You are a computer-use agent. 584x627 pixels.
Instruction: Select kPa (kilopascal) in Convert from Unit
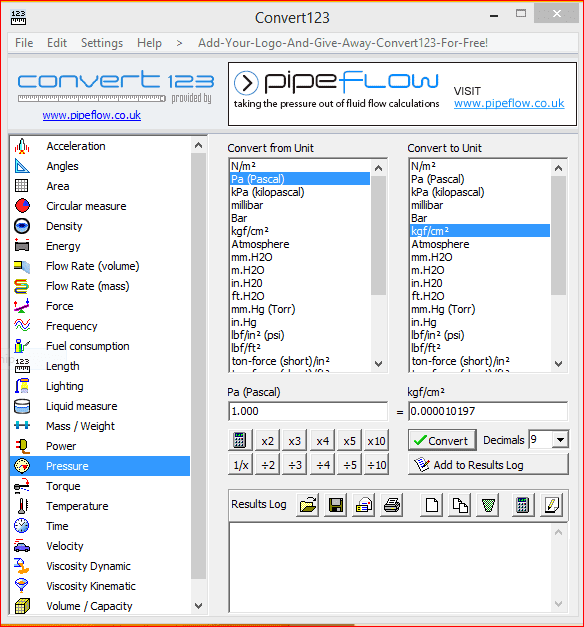click(300, 192)
